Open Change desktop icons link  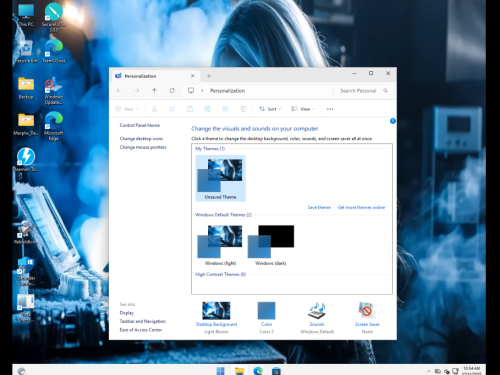click(x=141, y=139)
